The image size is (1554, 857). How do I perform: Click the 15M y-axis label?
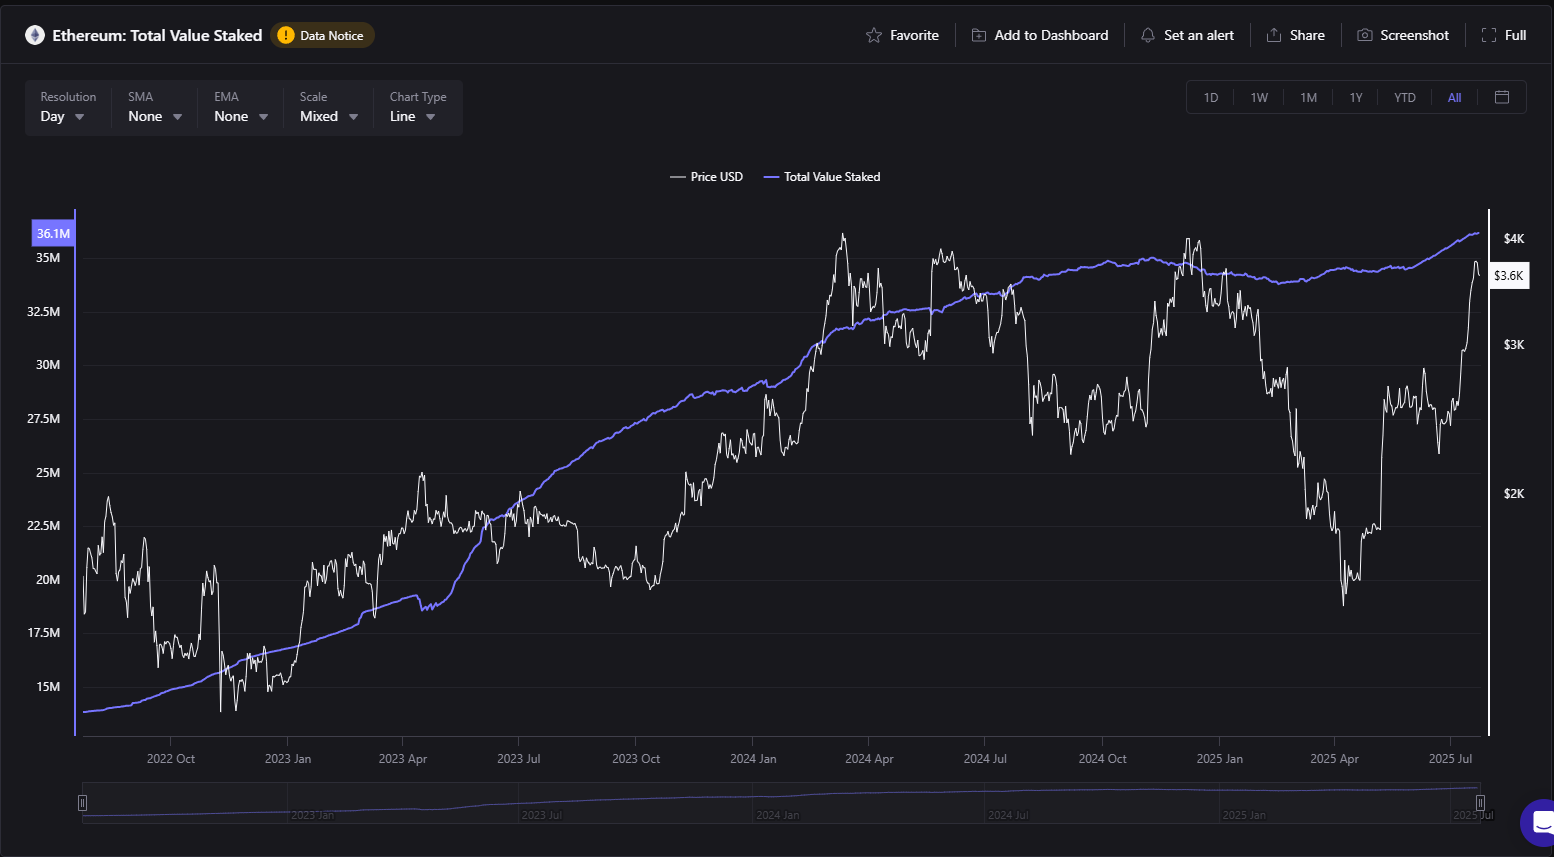coord(48,687)
